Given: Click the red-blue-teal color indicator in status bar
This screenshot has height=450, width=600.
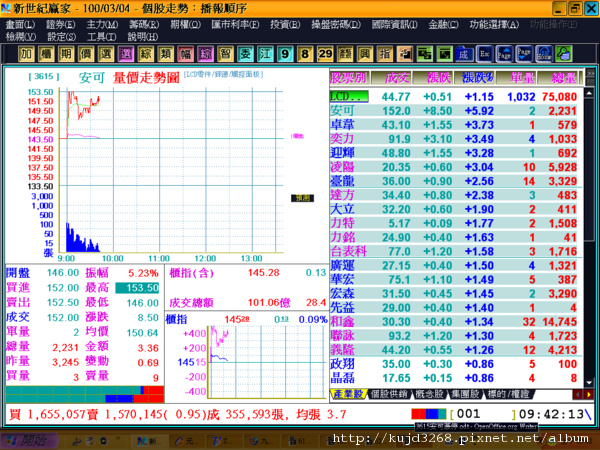Looking at the screenshot, I should (x=429, y=414).
